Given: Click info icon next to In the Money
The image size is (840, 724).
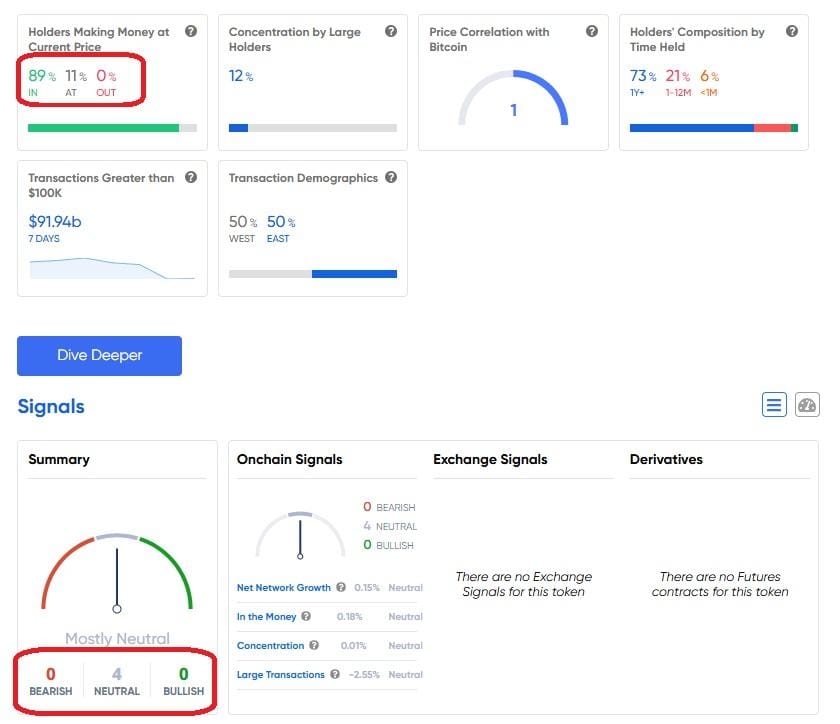Looking at the screenshot, I should [306, 617].
